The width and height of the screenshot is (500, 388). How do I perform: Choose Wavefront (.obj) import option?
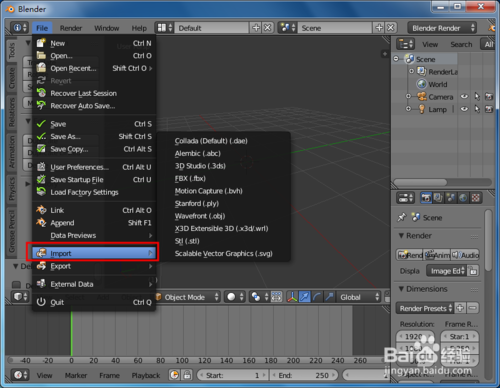click(x=200, y=216)
